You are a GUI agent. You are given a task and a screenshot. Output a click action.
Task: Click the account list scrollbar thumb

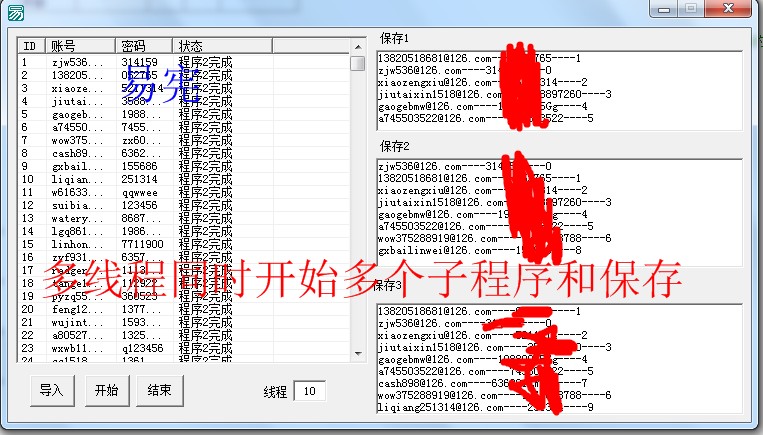tap(357, 63)
